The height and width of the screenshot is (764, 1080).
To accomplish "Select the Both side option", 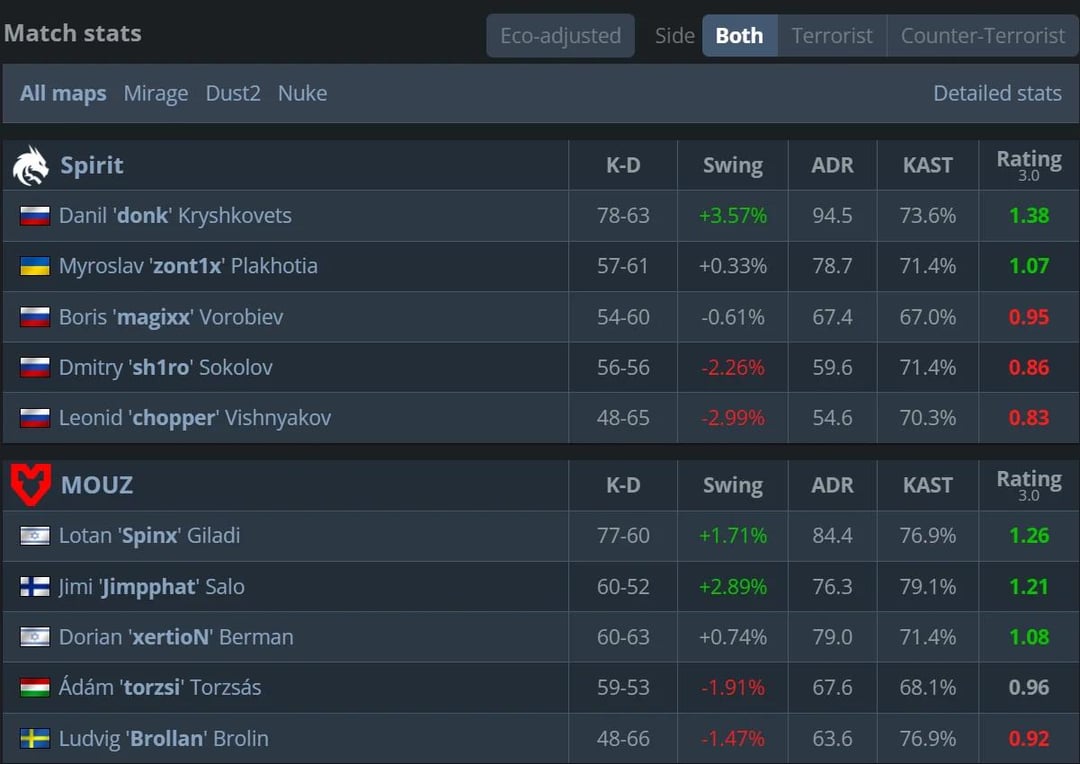I will pos(739,36).
